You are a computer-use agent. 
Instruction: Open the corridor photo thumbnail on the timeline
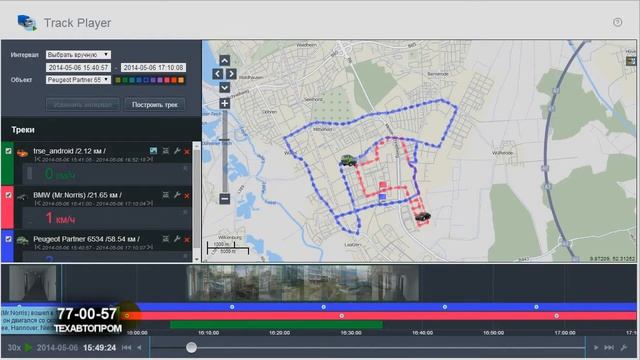33,283
